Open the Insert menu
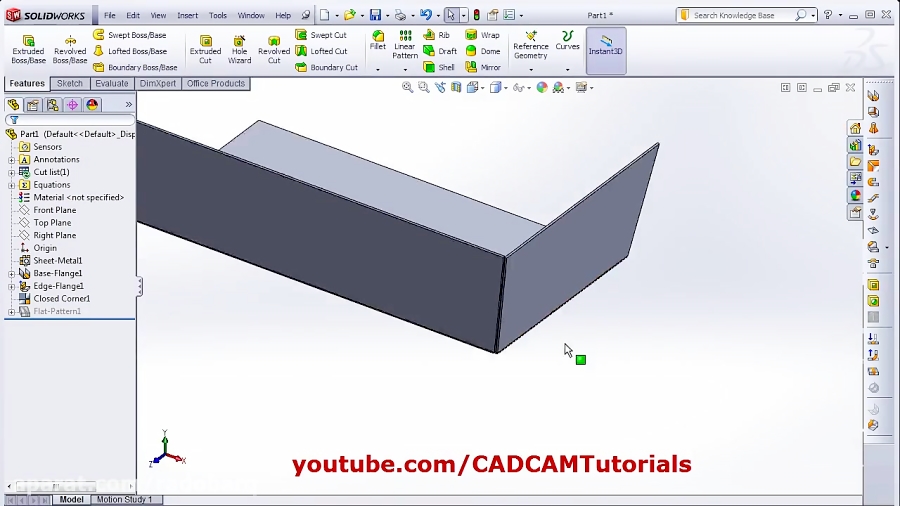This screenshot has height=506, width=900. tap(187, 15)
